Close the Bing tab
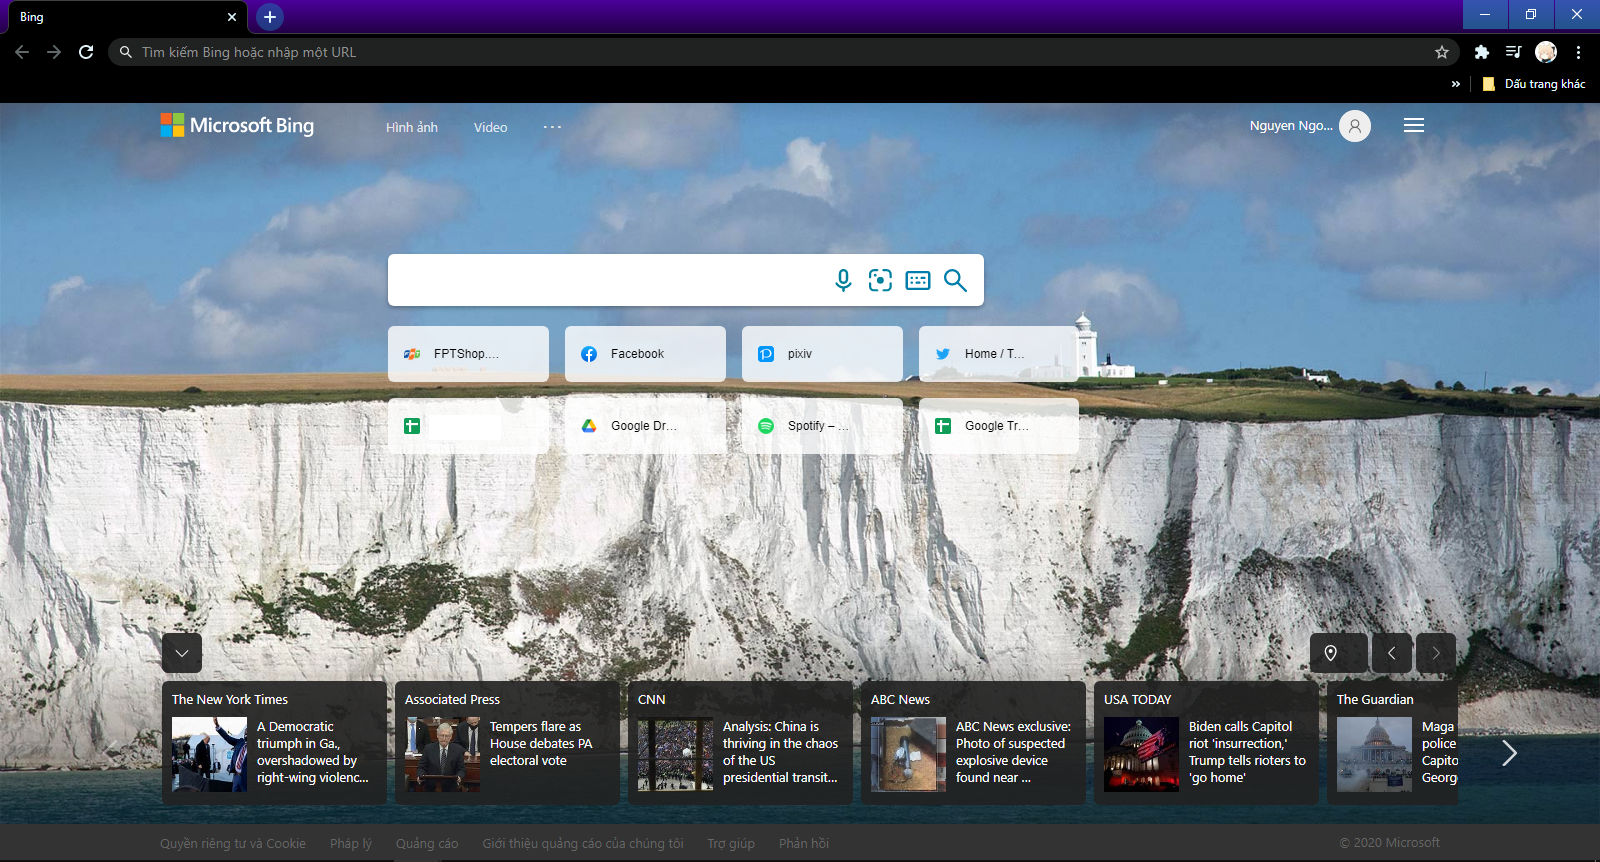 click(x=232, y=17)
